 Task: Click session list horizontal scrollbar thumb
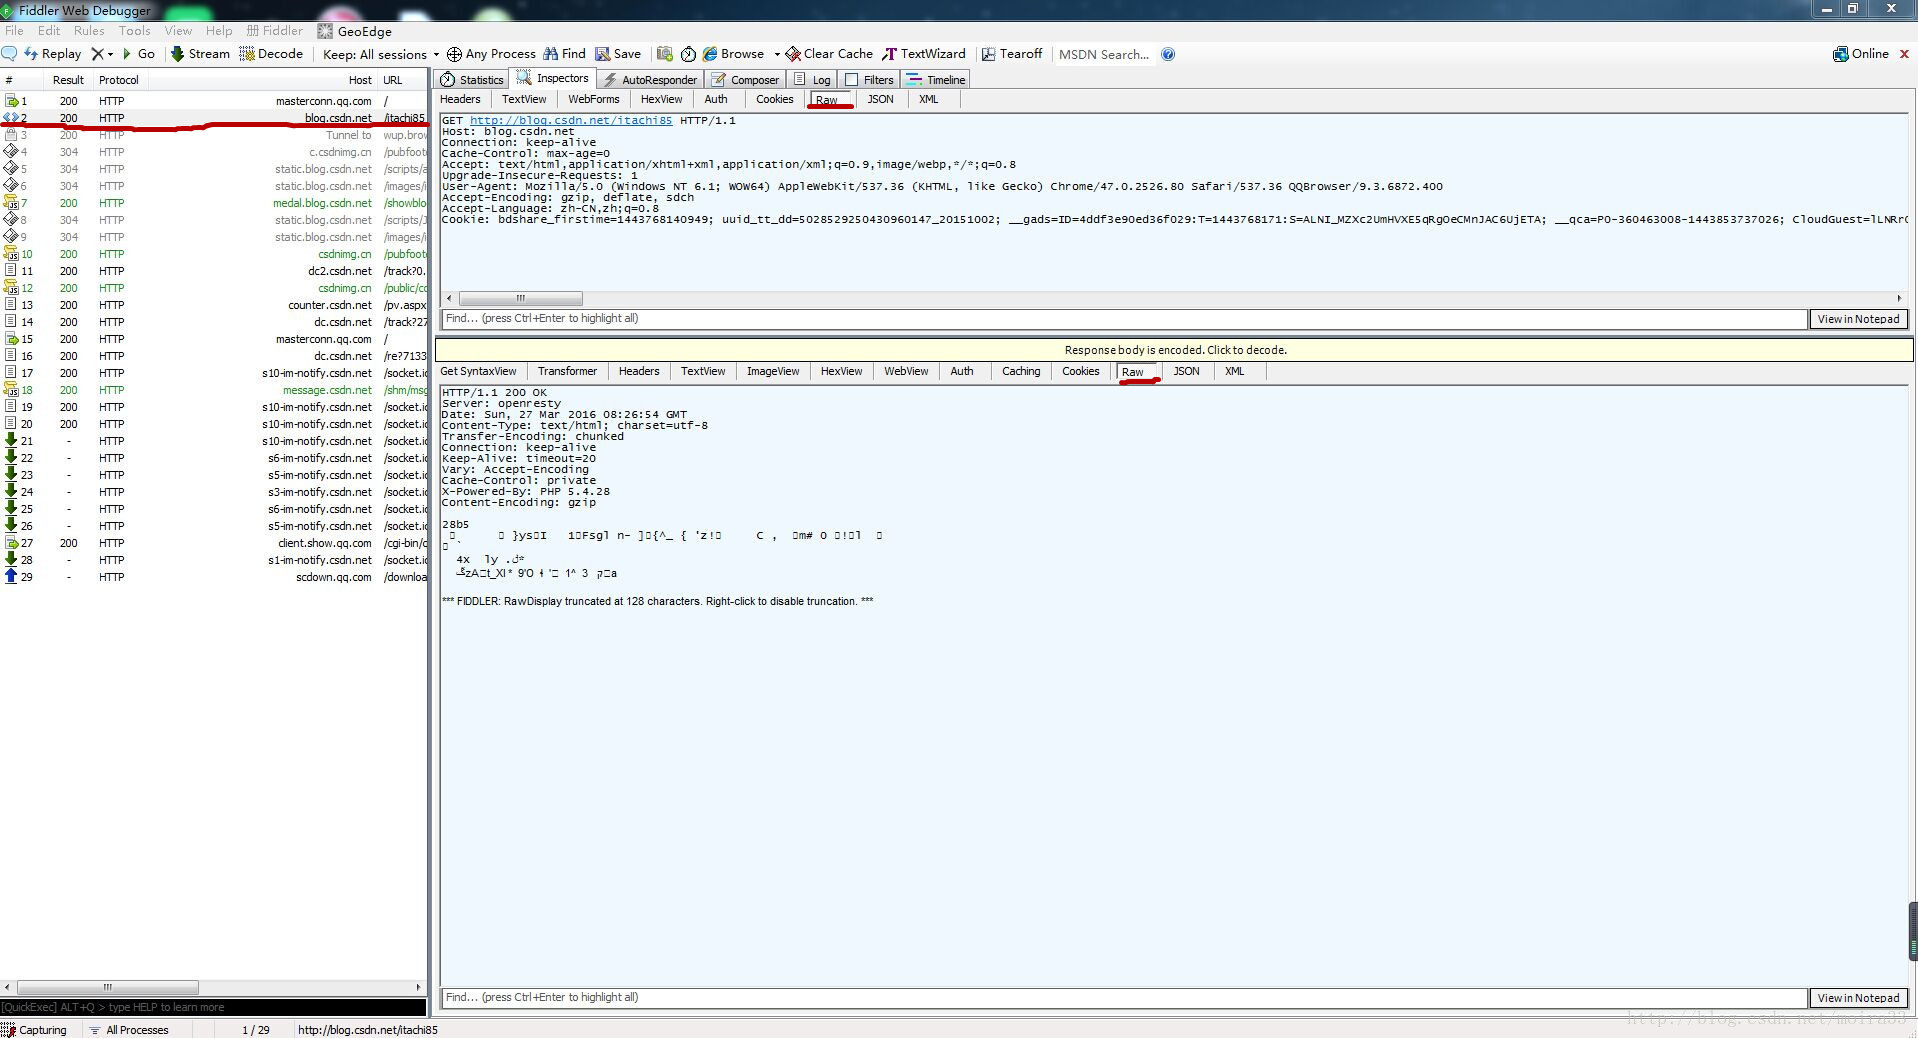point(108,987)
